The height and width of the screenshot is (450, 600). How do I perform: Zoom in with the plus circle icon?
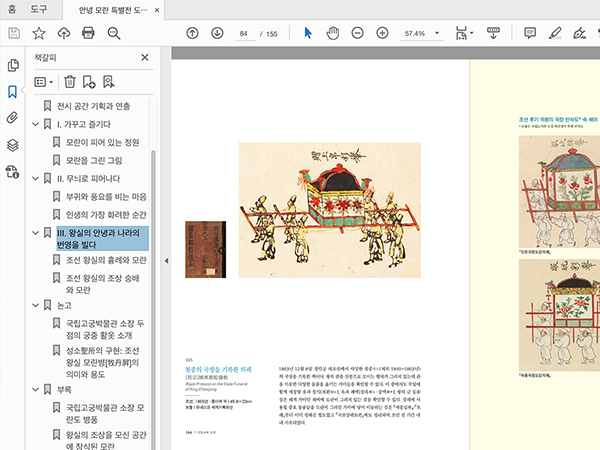click(382, 33)
